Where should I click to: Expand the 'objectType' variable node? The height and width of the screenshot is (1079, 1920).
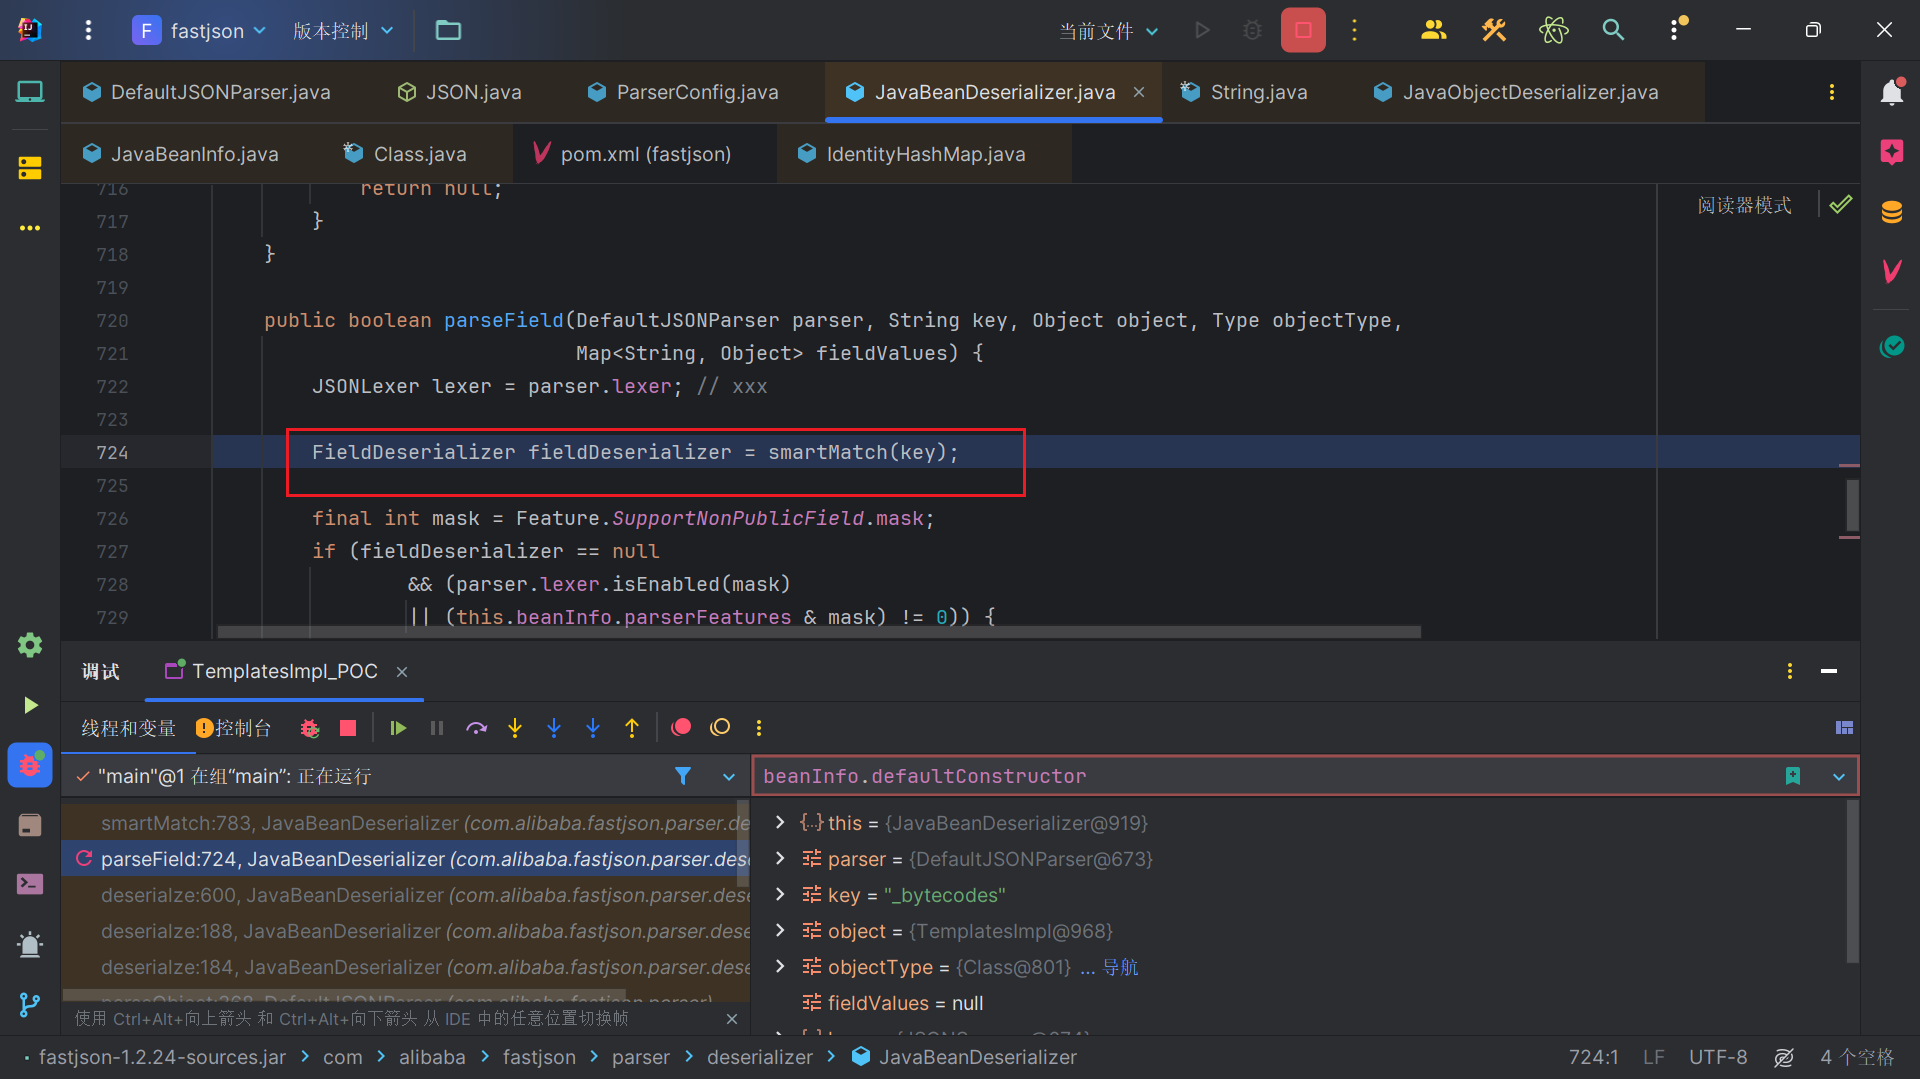pos(780,966)
